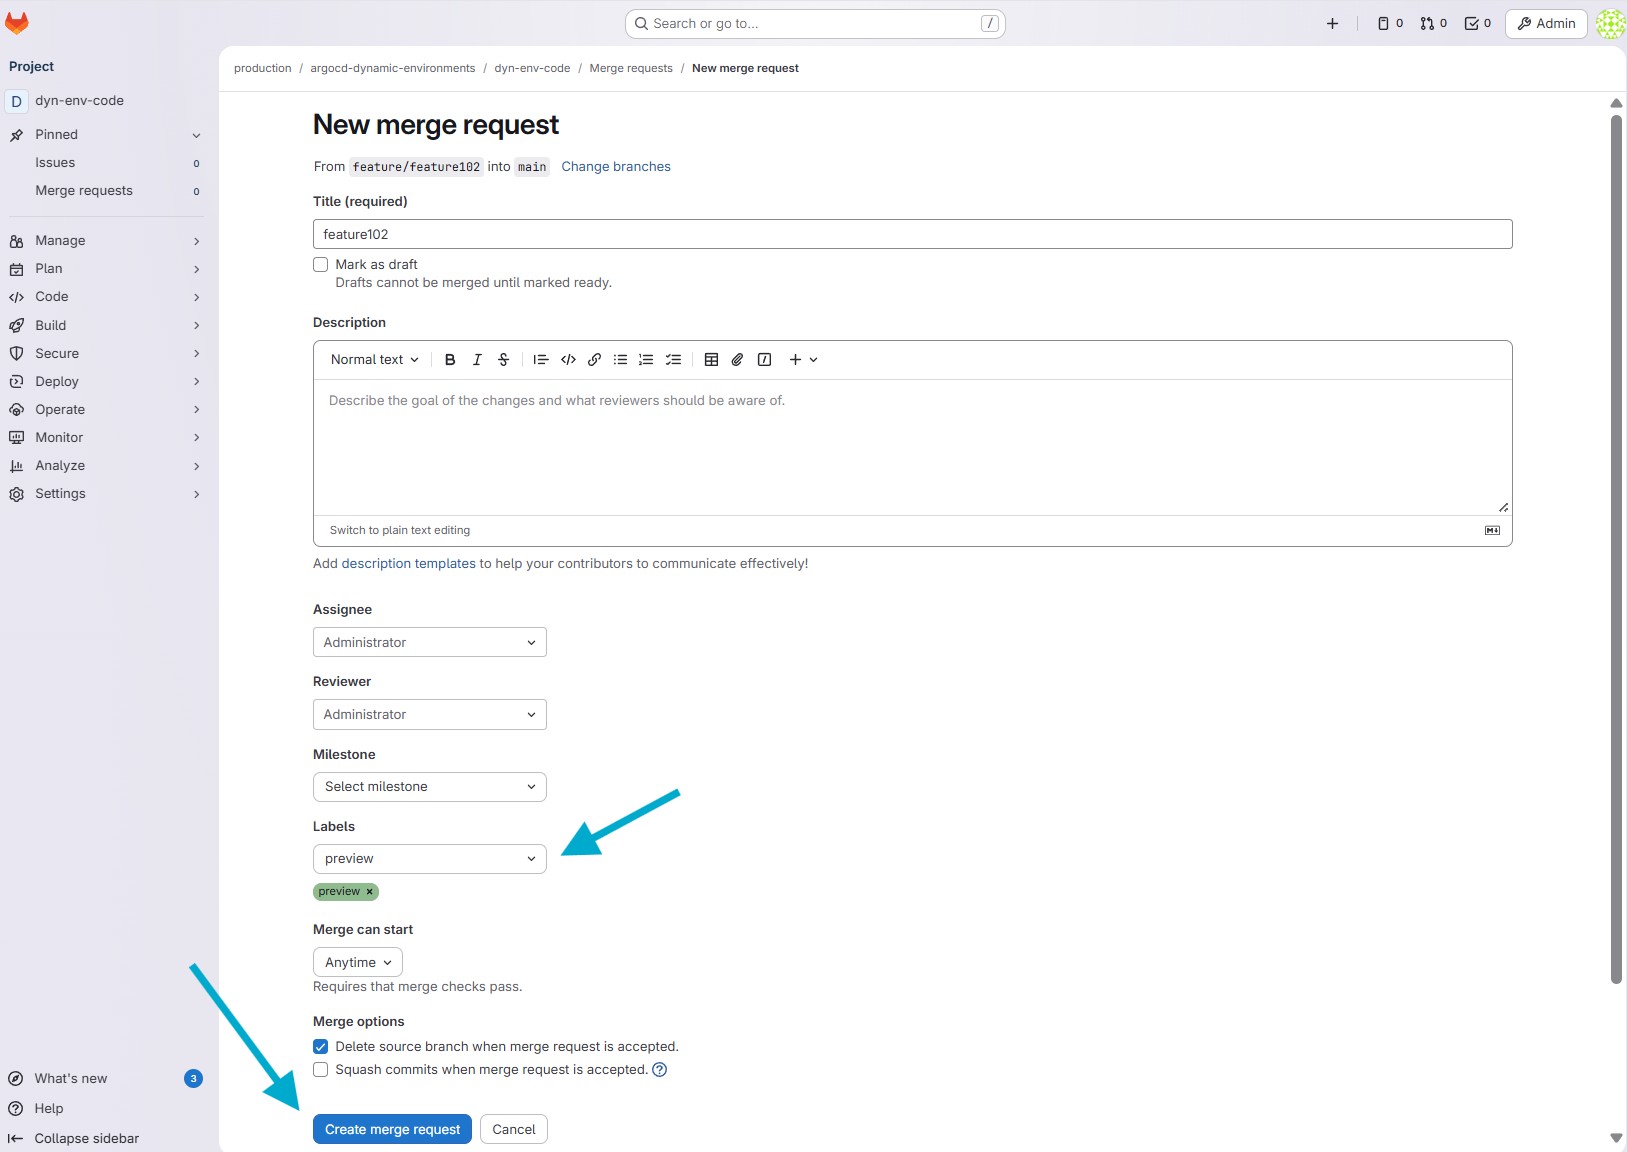Remove the preview label chip
The image size is (1627, 1152).
pos(369,892)
